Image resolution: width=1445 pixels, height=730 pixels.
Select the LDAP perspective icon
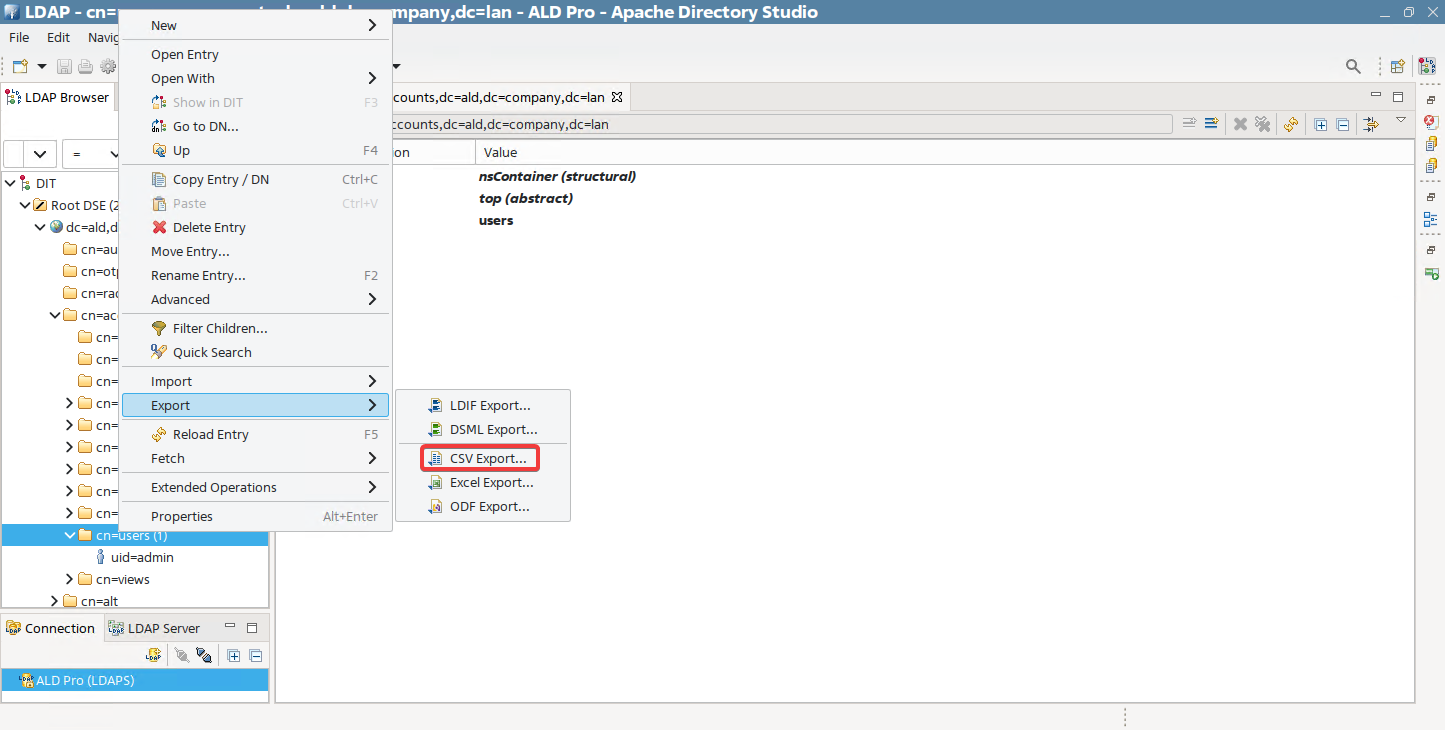point(1426,66)
